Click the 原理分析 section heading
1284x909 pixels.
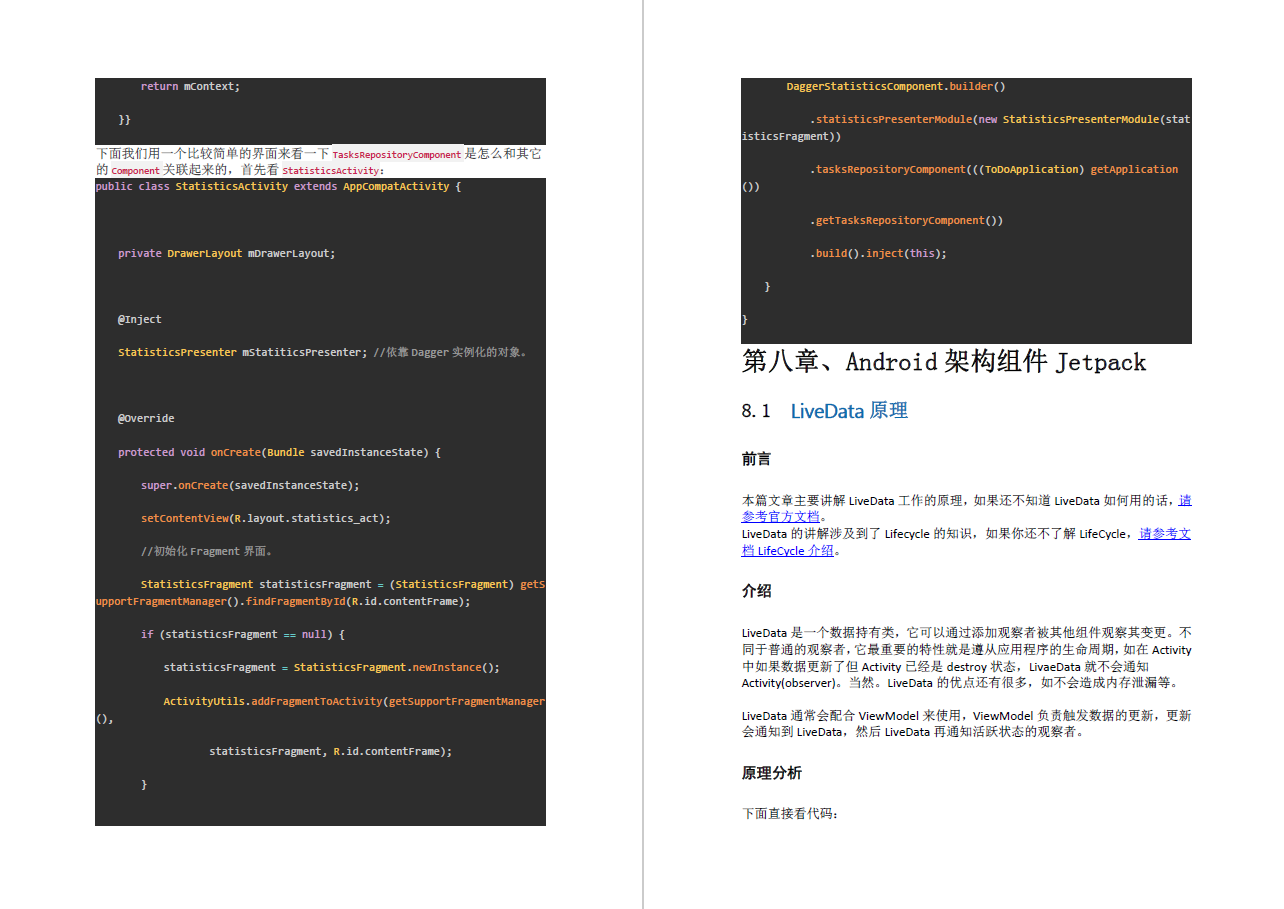tap(771, 773)
